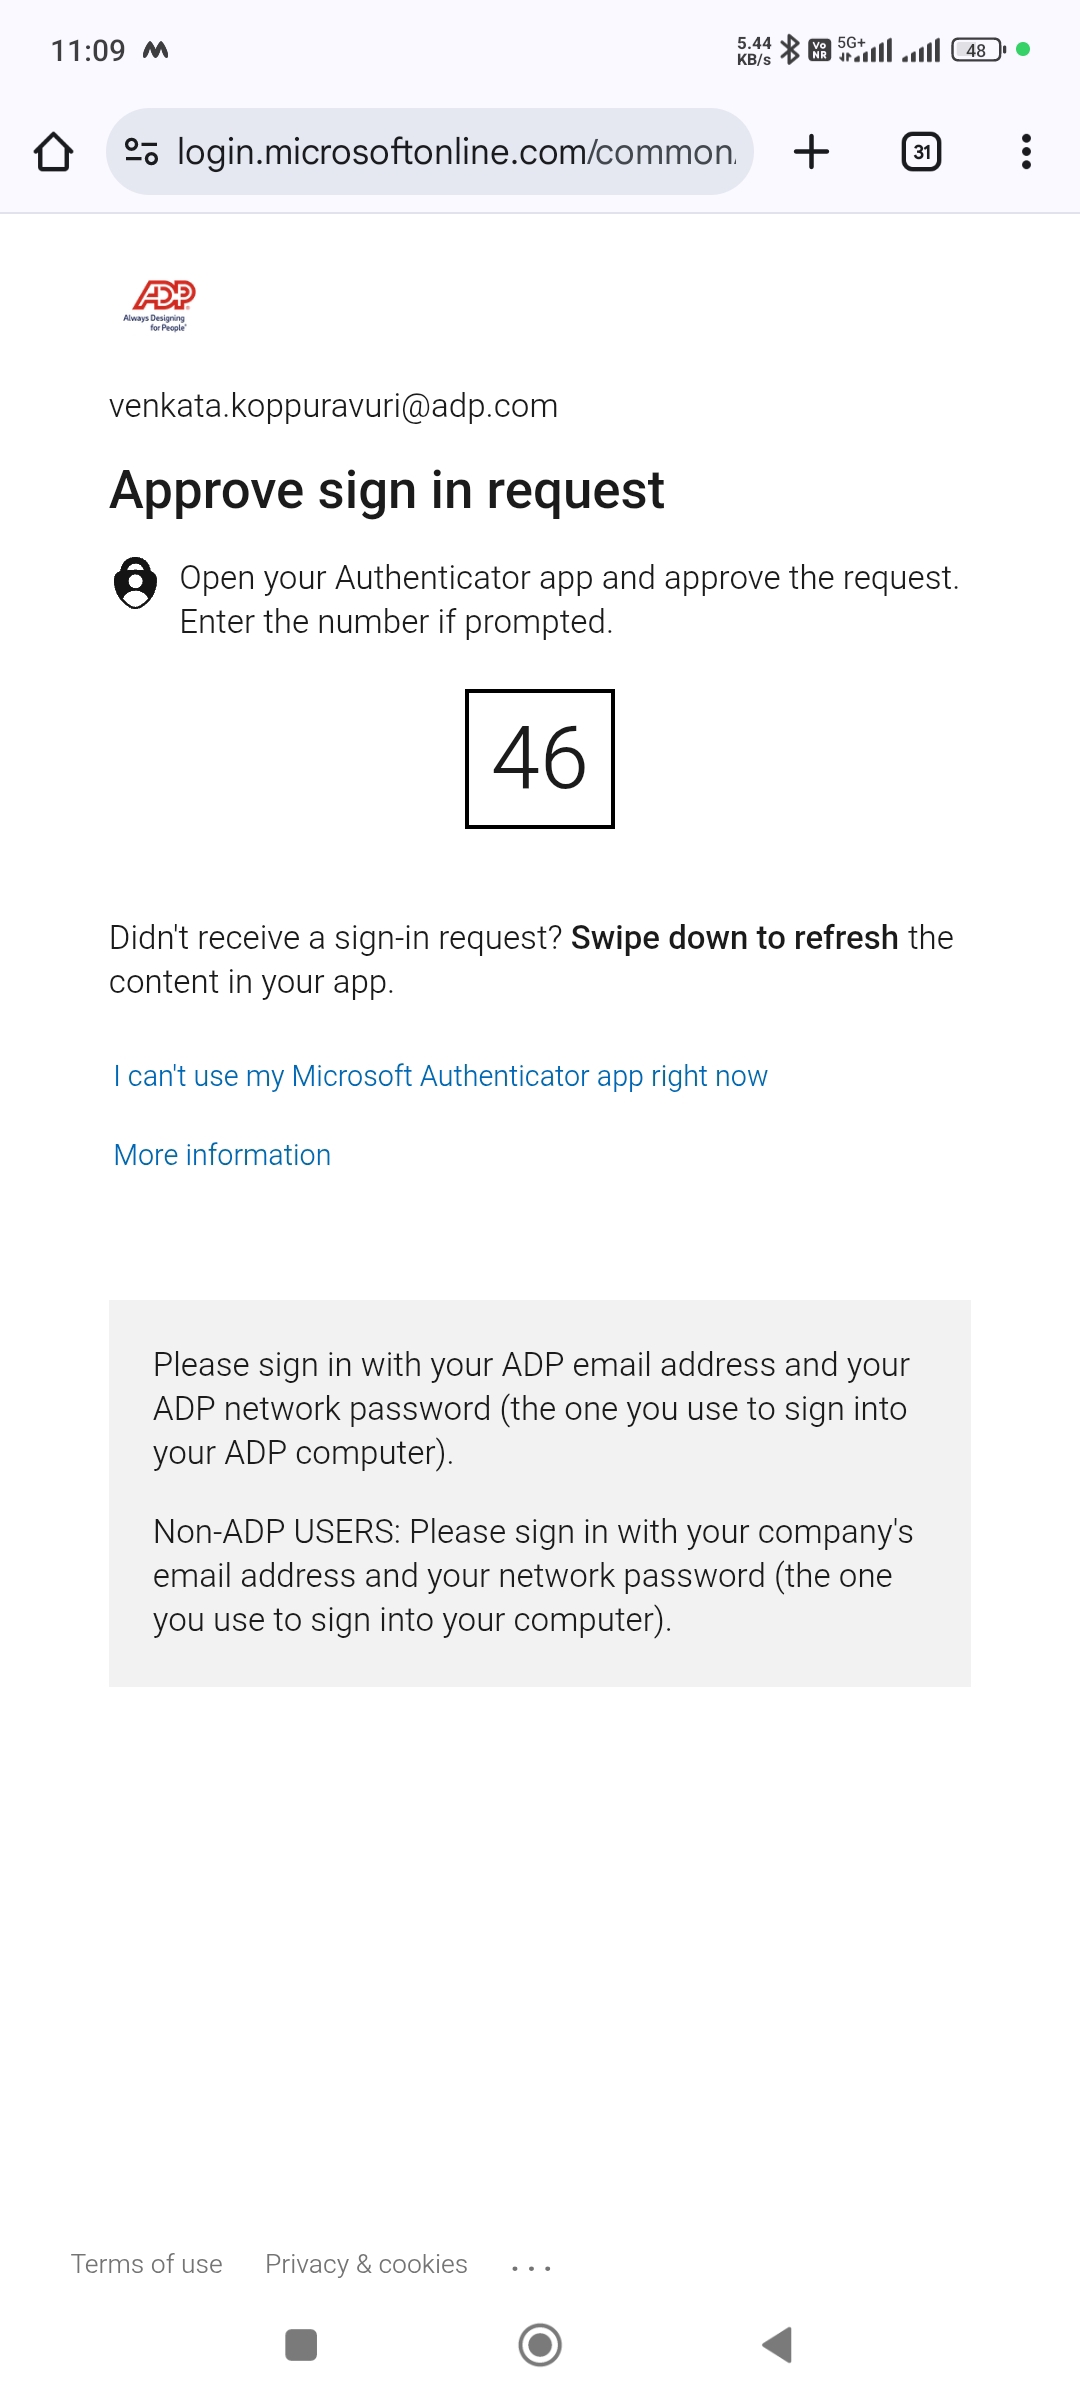This screenshot has width=1080, height=2400.
Task: Open the three-dot browser menu
Action: point(1026,151)
